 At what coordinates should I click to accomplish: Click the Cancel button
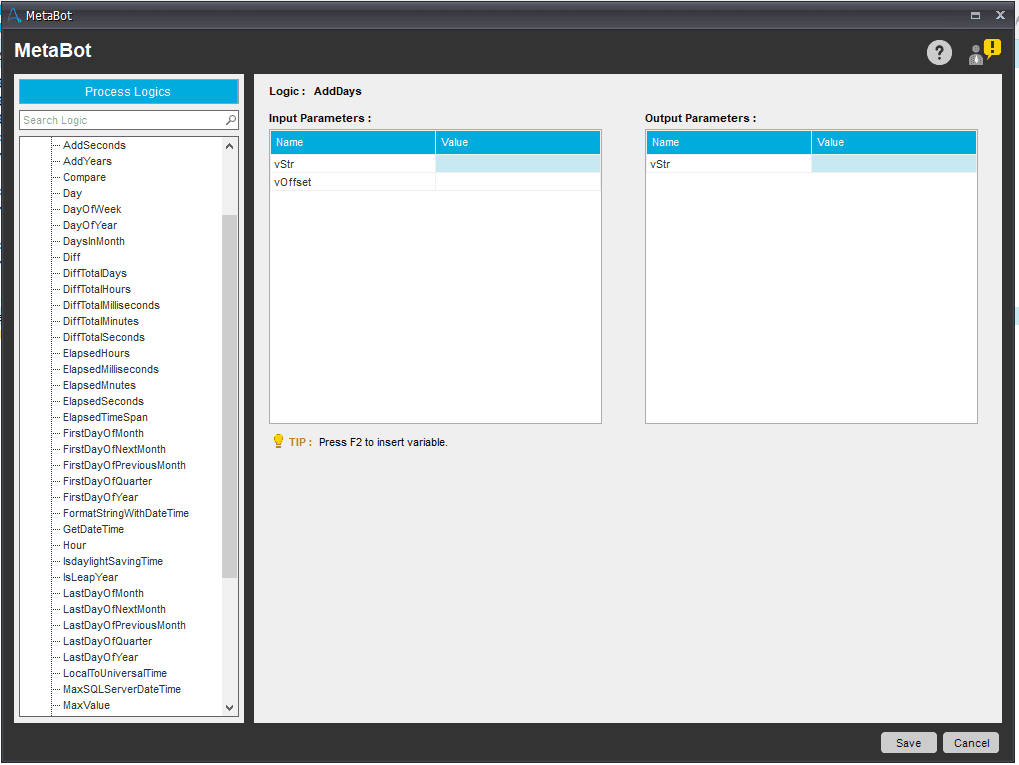(x=971, y=743)
